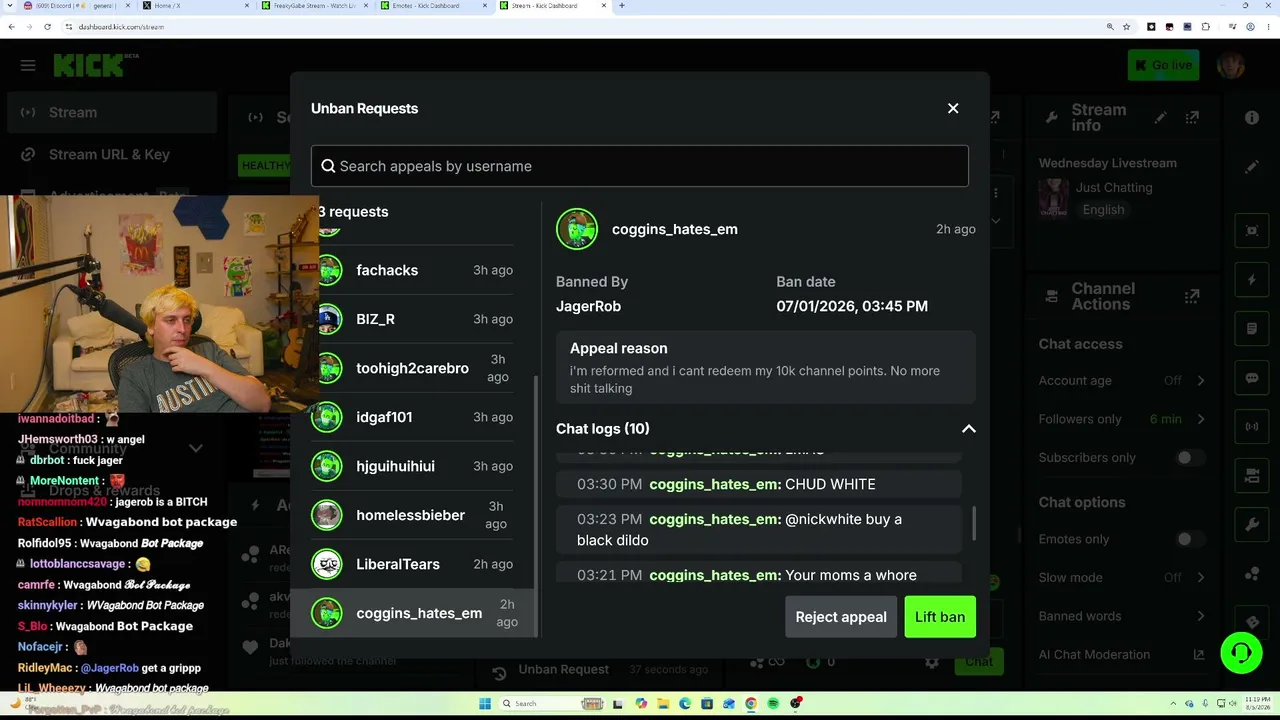This screenshot has height=720, width=1280.
Task: Lift ban for coggins_hates_em
Action: coord(940,617)
